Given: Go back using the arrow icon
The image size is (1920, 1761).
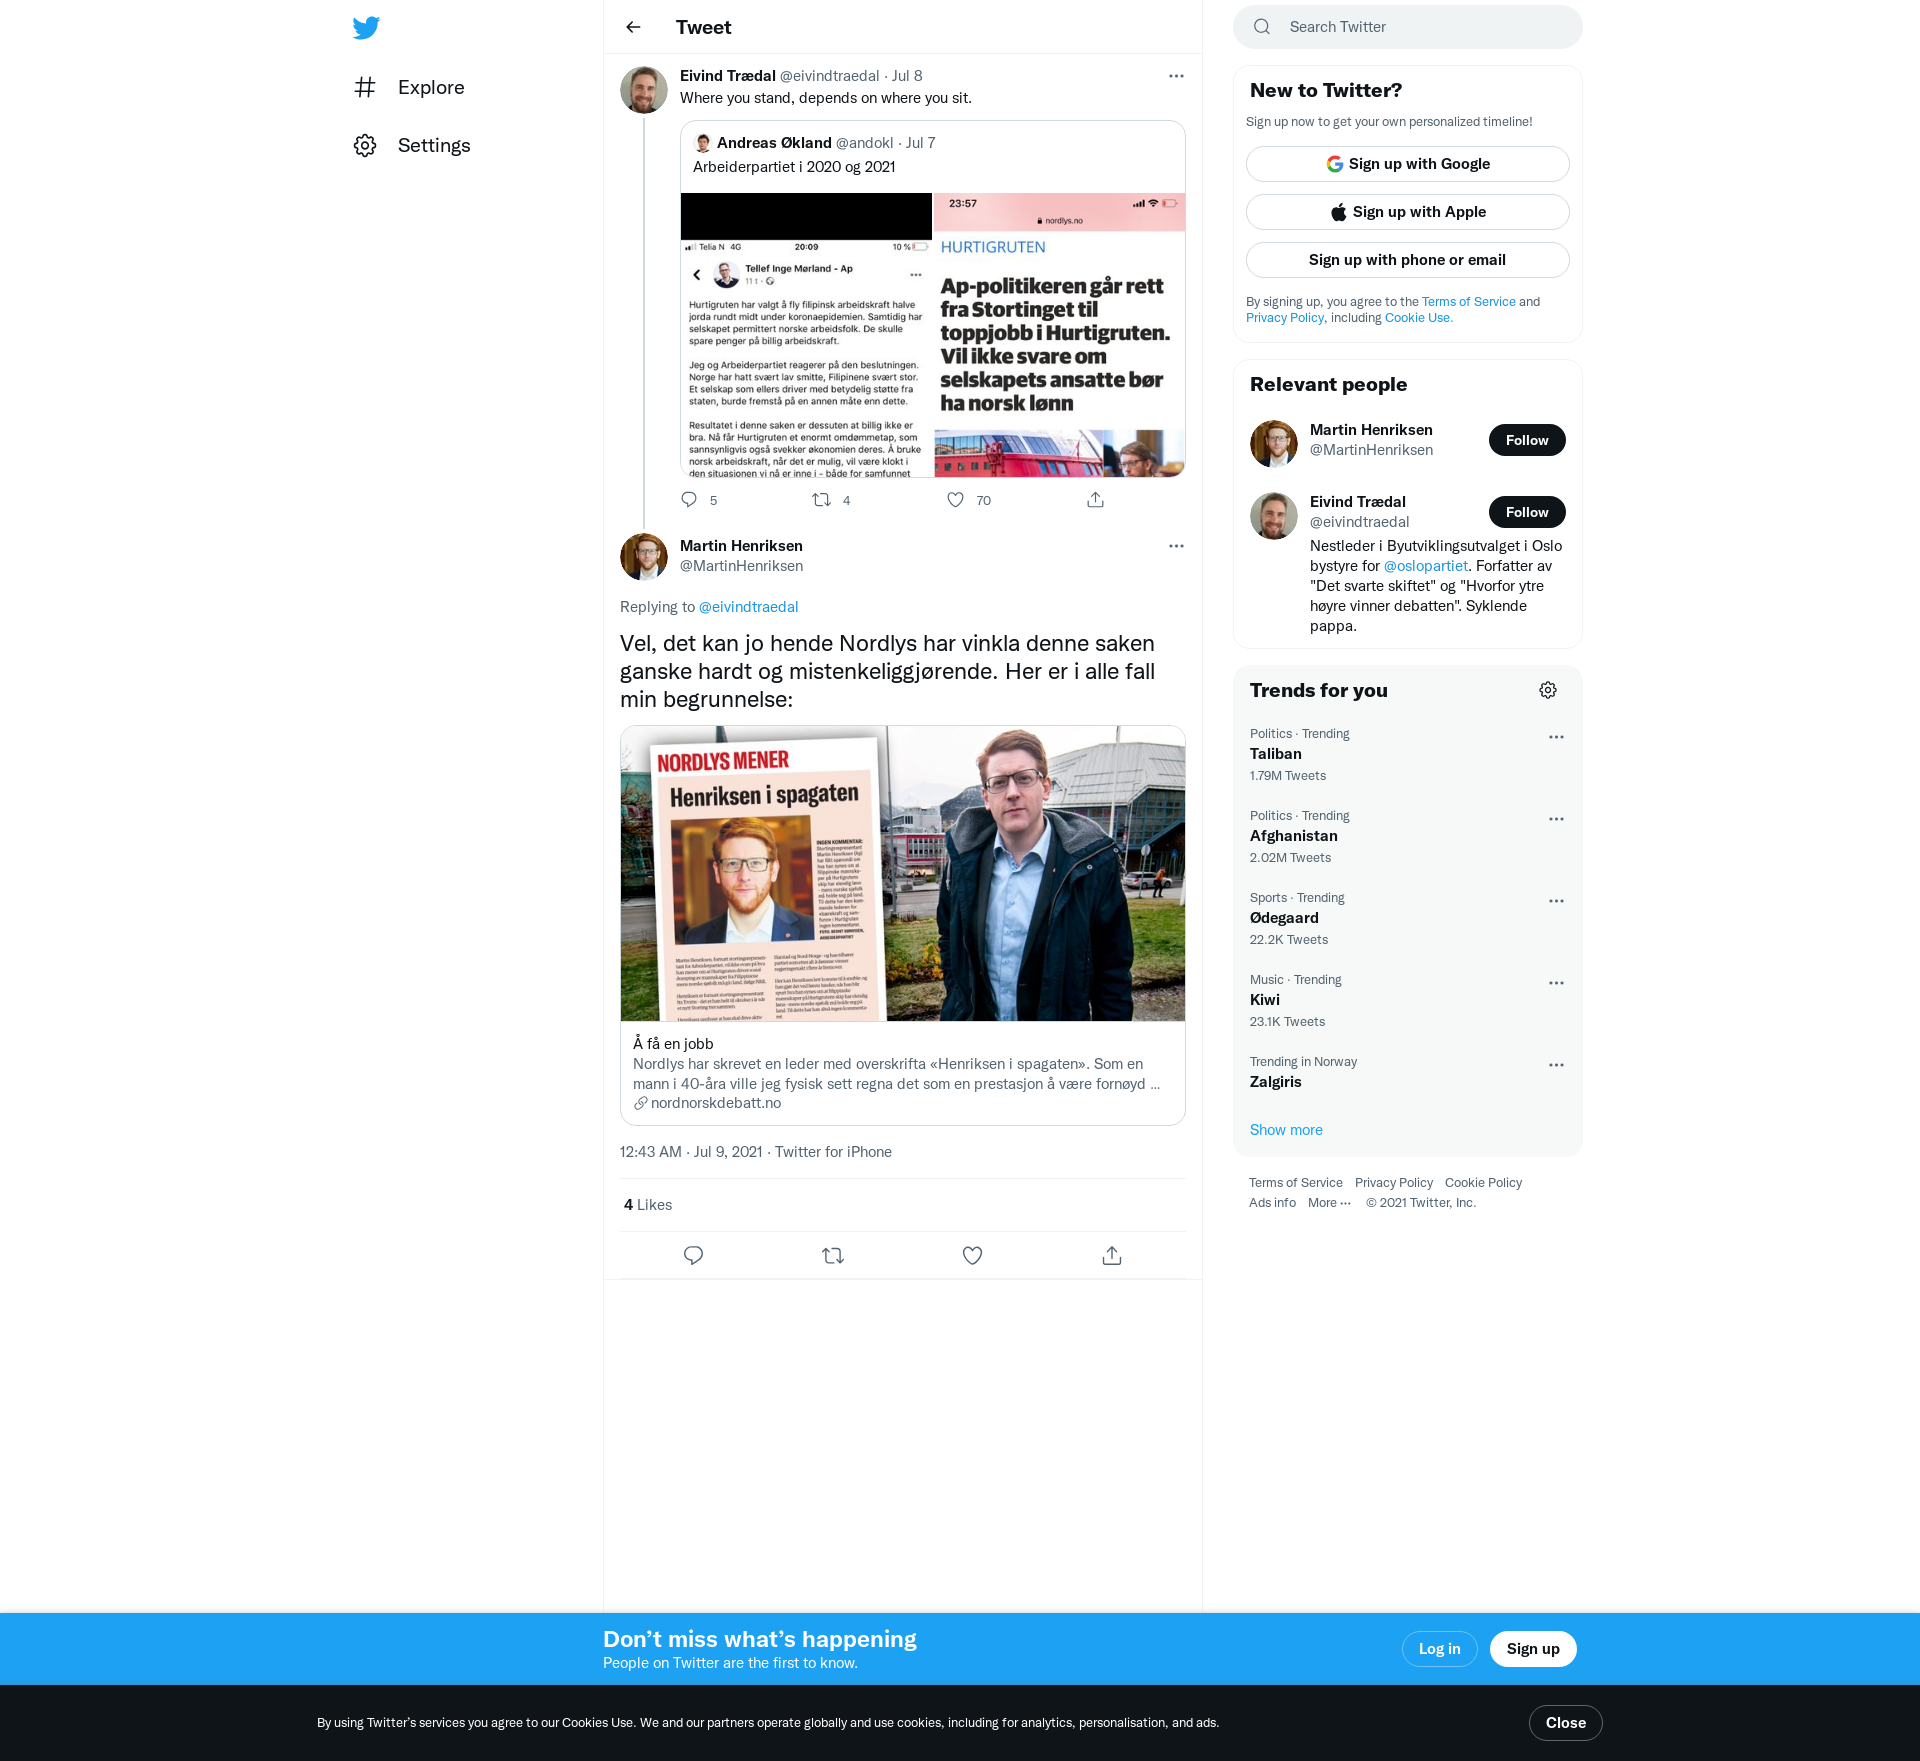Looking at the screenshot, I should (633, 27).
